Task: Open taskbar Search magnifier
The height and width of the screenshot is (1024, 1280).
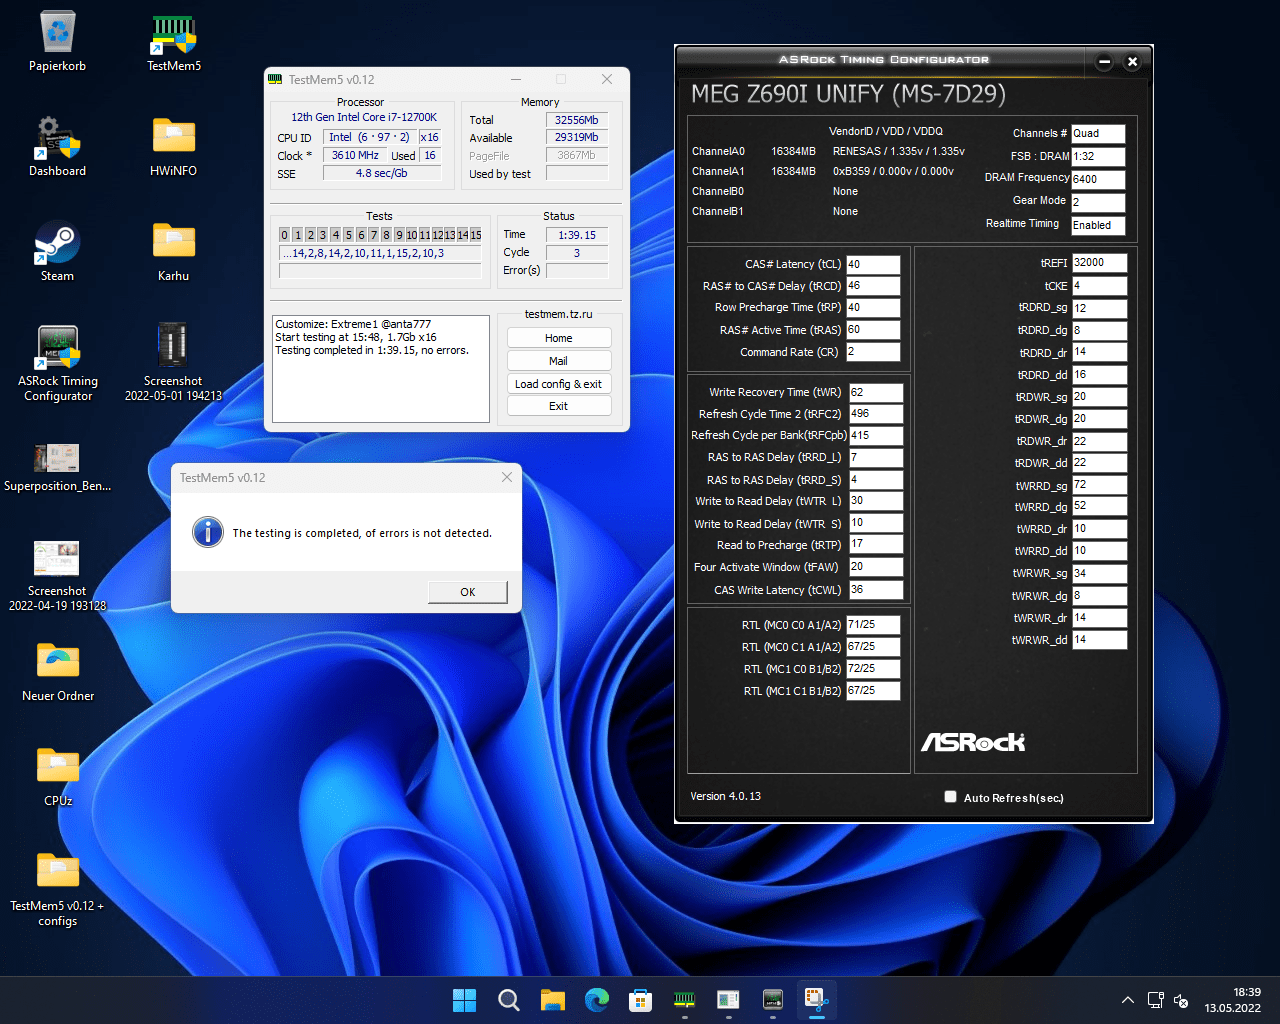Action: pos(509,1000)
